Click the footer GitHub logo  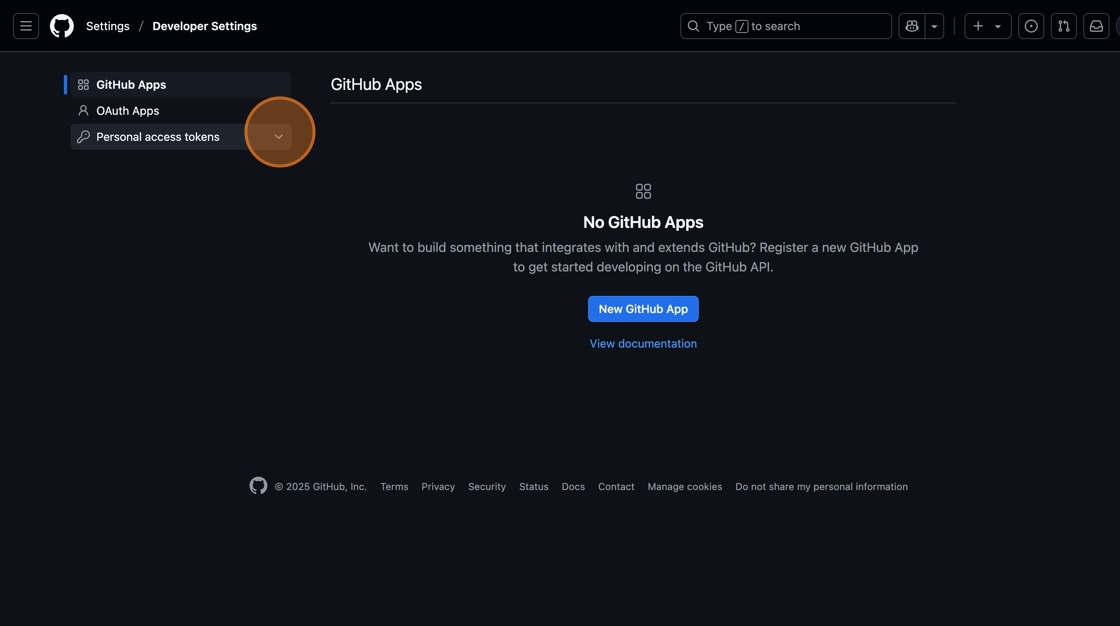[x=258, y=486]
